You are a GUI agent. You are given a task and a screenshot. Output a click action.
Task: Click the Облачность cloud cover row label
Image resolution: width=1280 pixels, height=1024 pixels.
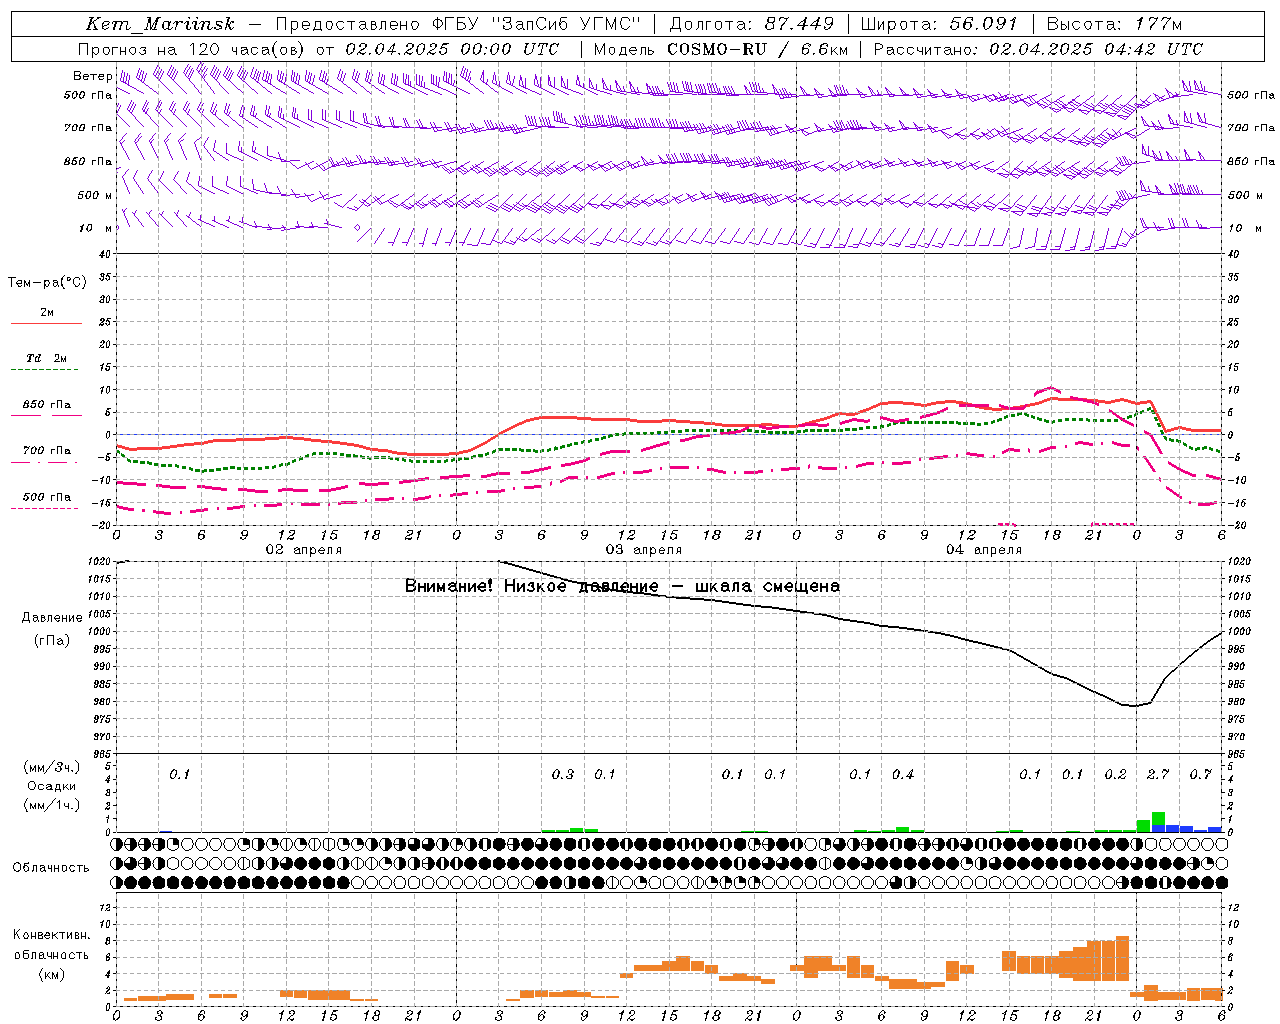pyautogui.click(x=51, y=867)
